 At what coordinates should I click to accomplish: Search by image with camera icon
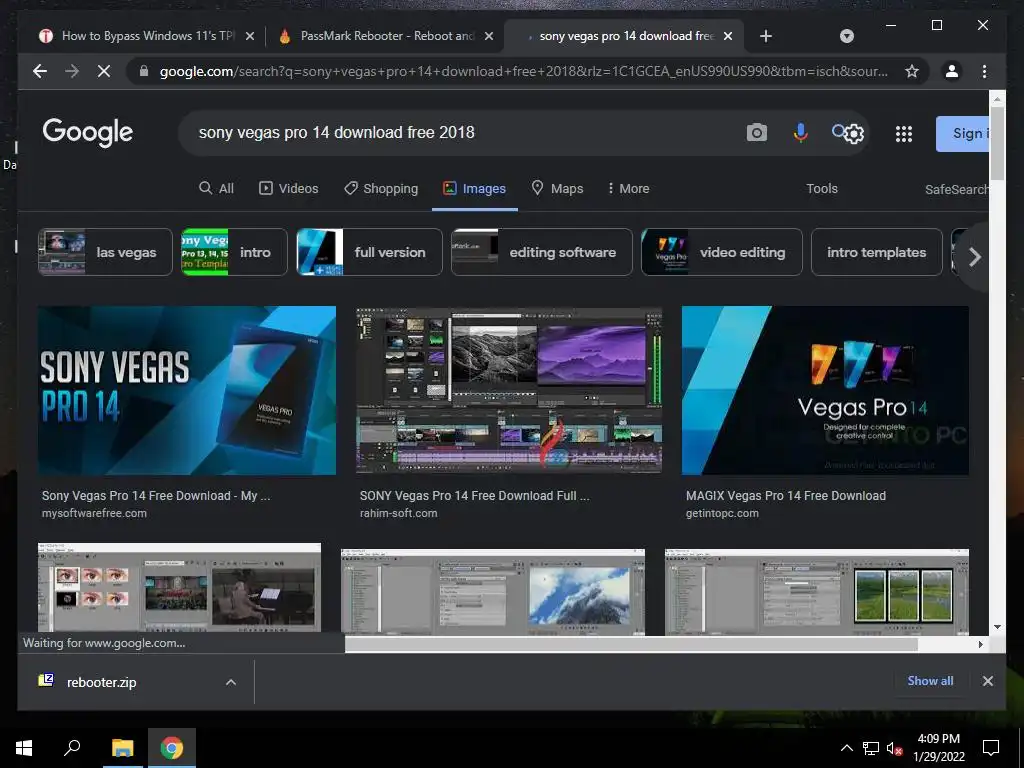(756, 133)
